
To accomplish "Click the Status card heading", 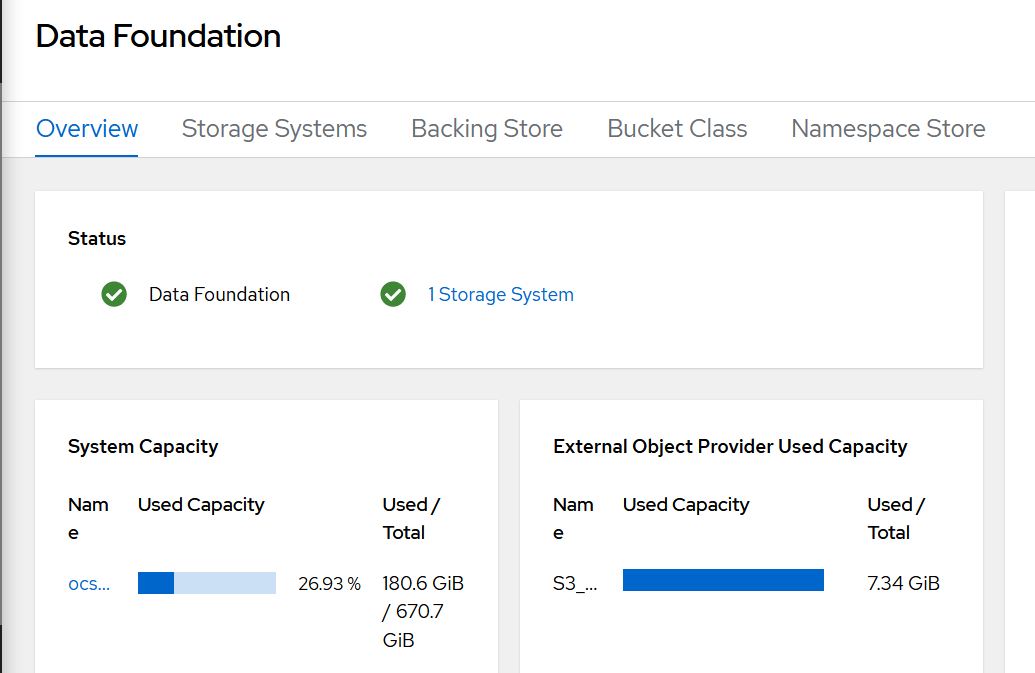I will coord(97,239).
